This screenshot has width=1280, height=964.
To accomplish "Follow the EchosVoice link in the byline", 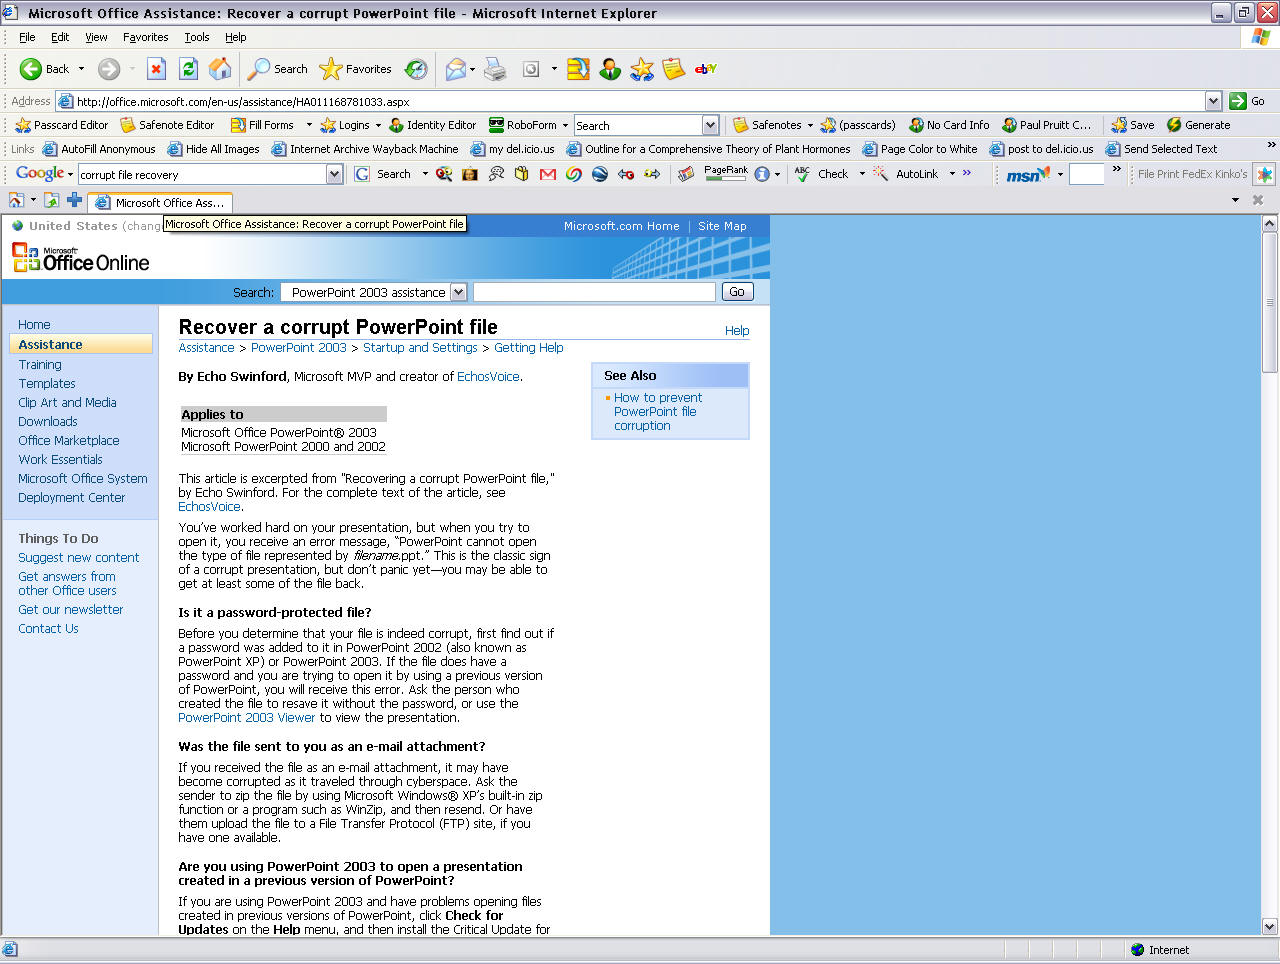I will [488, 377].
